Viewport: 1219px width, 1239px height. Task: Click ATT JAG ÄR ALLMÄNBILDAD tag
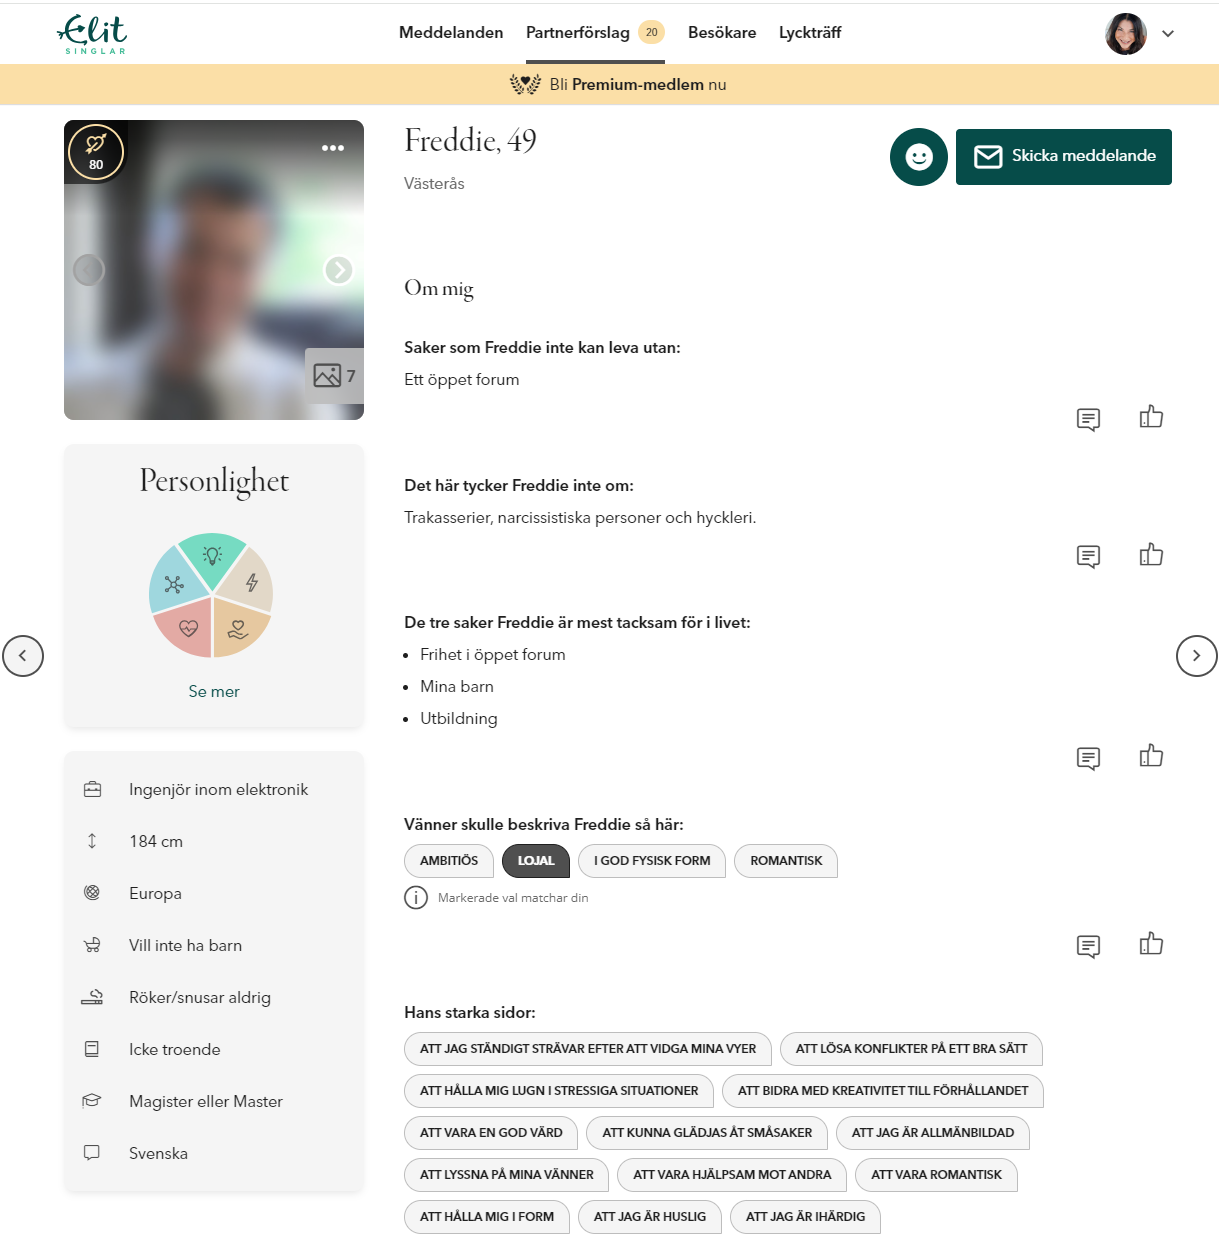tap(933, 1133)
